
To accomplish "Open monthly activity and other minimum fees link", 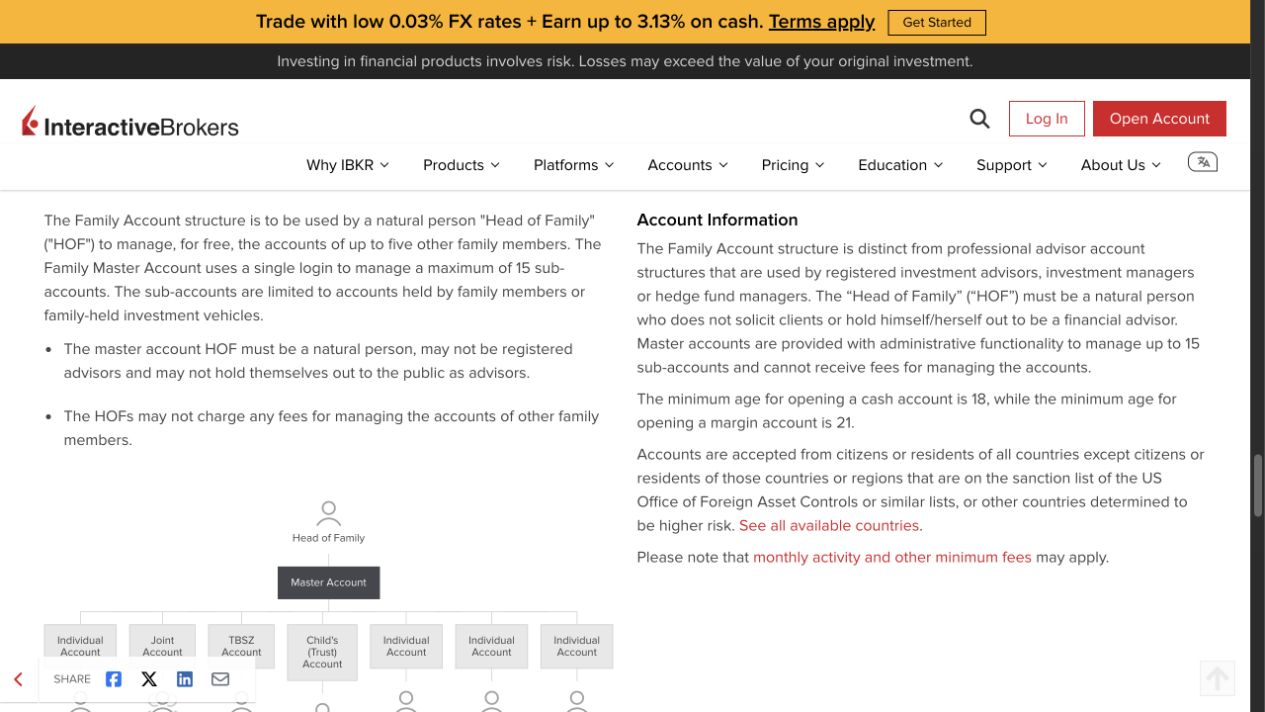I will click(892, 558).
